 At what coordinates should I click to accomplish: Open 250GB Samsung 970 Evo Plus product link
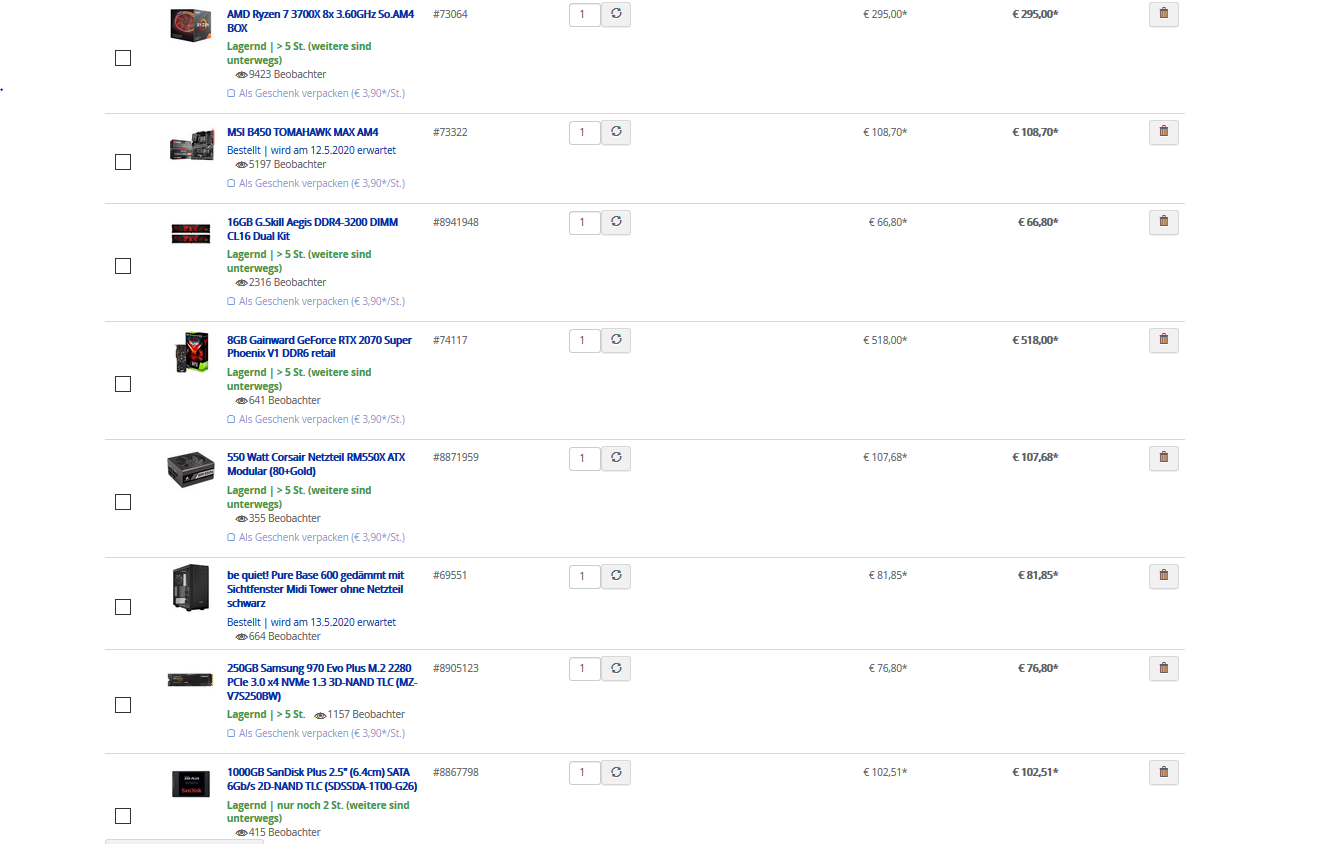[322, 682]
